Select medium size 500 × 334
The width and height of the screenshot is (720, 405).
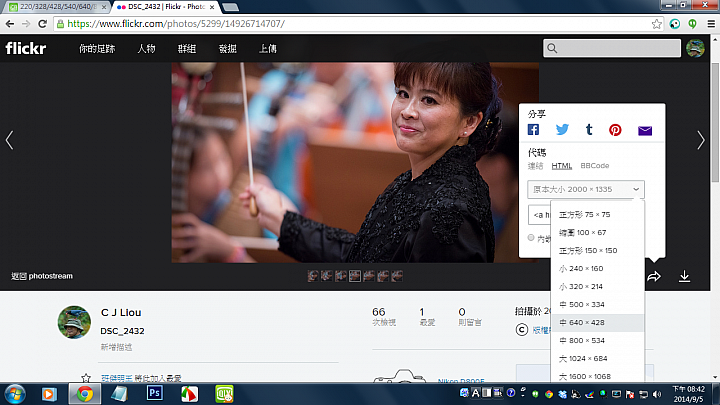coord(597,304)
